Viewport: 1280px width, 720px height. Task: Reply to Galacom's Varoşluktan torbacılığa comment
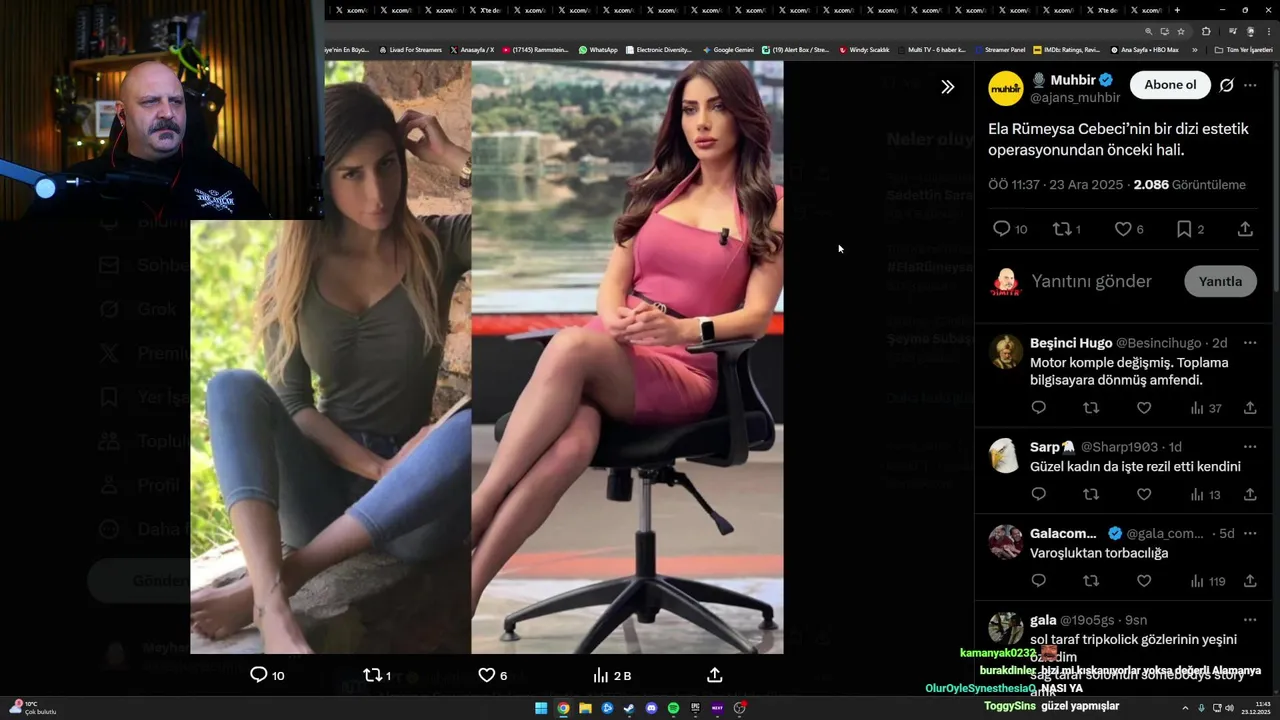coord(1038,581)
